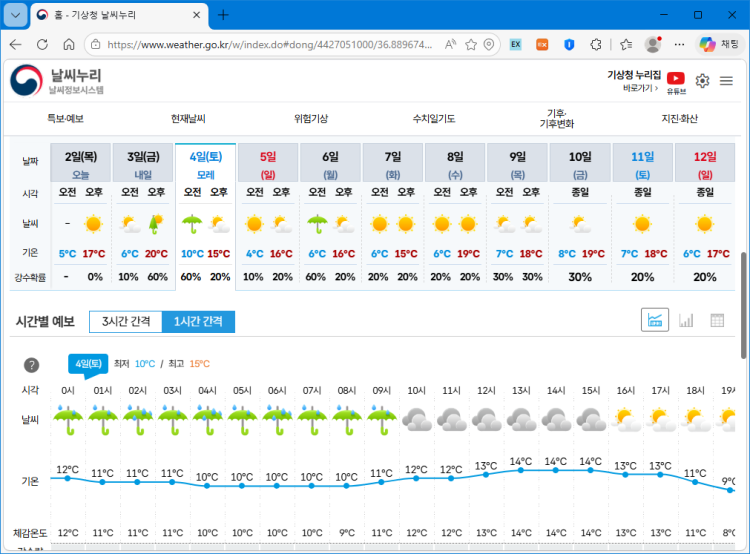Switch to line chart view icon
Viewport: 750px width, 554px height.
tap(656, 320)
